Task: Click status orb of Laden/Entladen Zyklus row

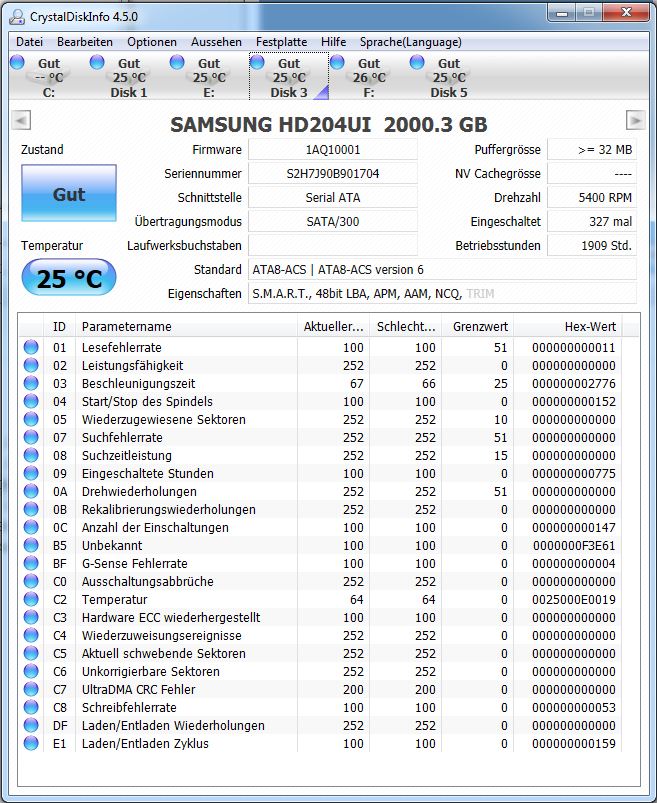Action: (x=31, y=743)
